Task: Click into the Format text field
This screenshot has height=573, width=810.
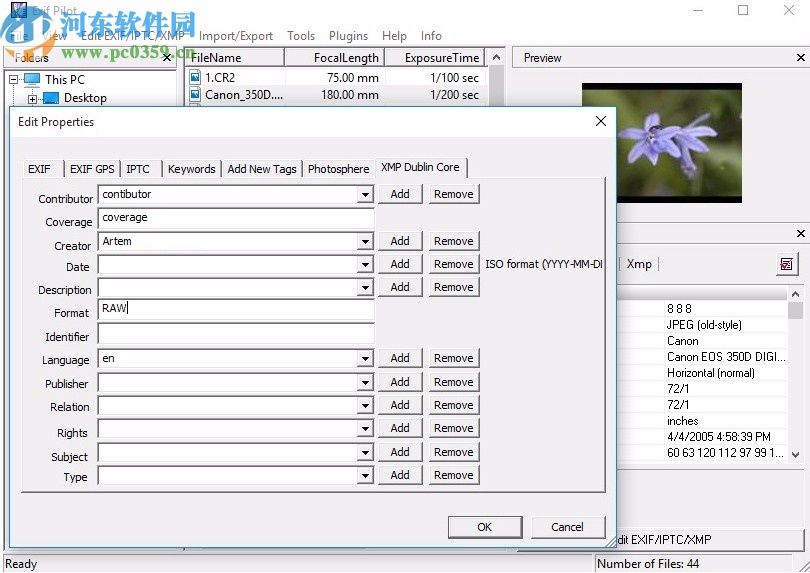Action: coord(236,309)
